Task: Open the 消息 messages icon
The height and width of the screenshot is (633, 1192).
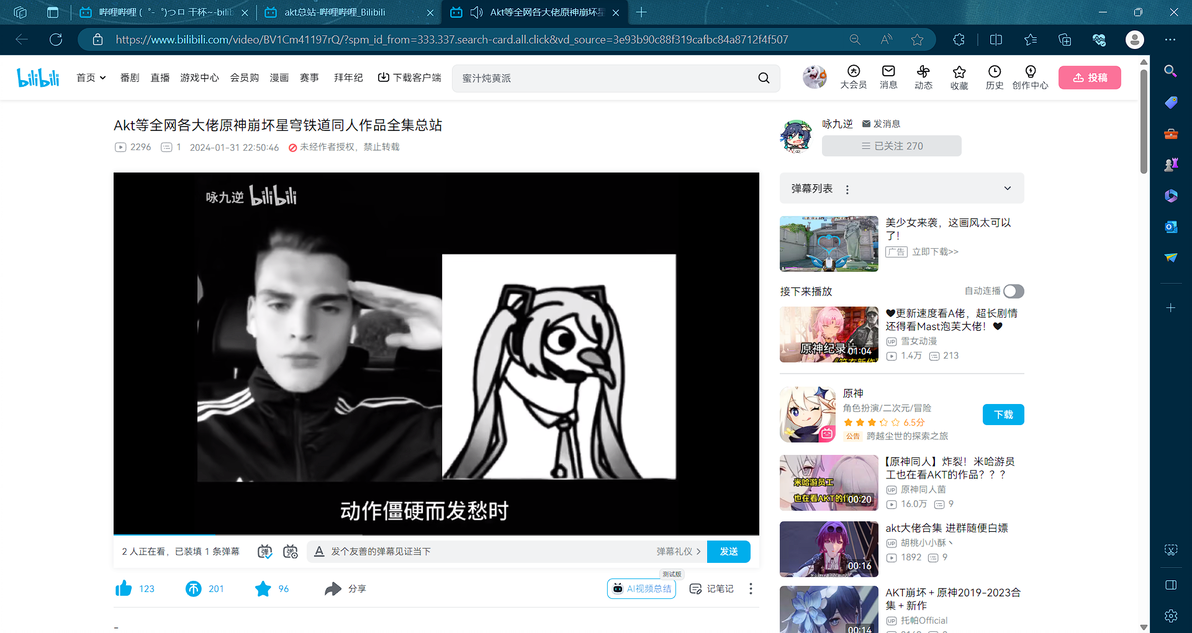Action: (889, 77)
